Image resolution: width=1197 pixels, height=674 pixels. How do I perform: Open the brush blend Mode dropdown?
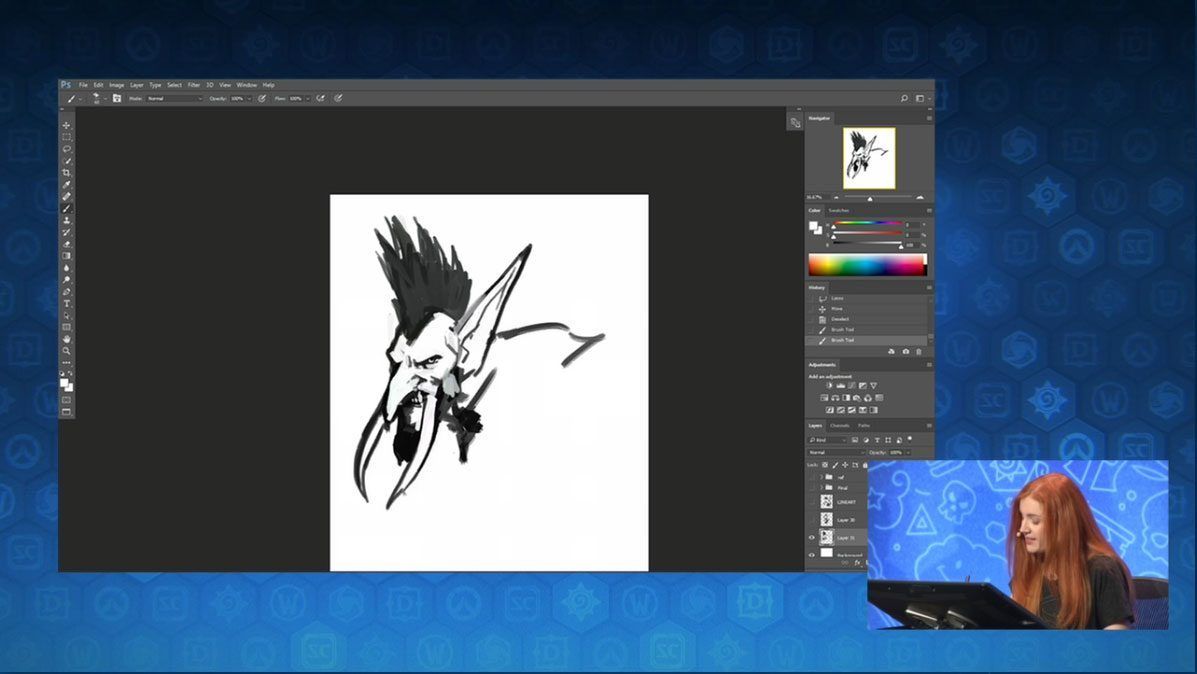point(174,98)
